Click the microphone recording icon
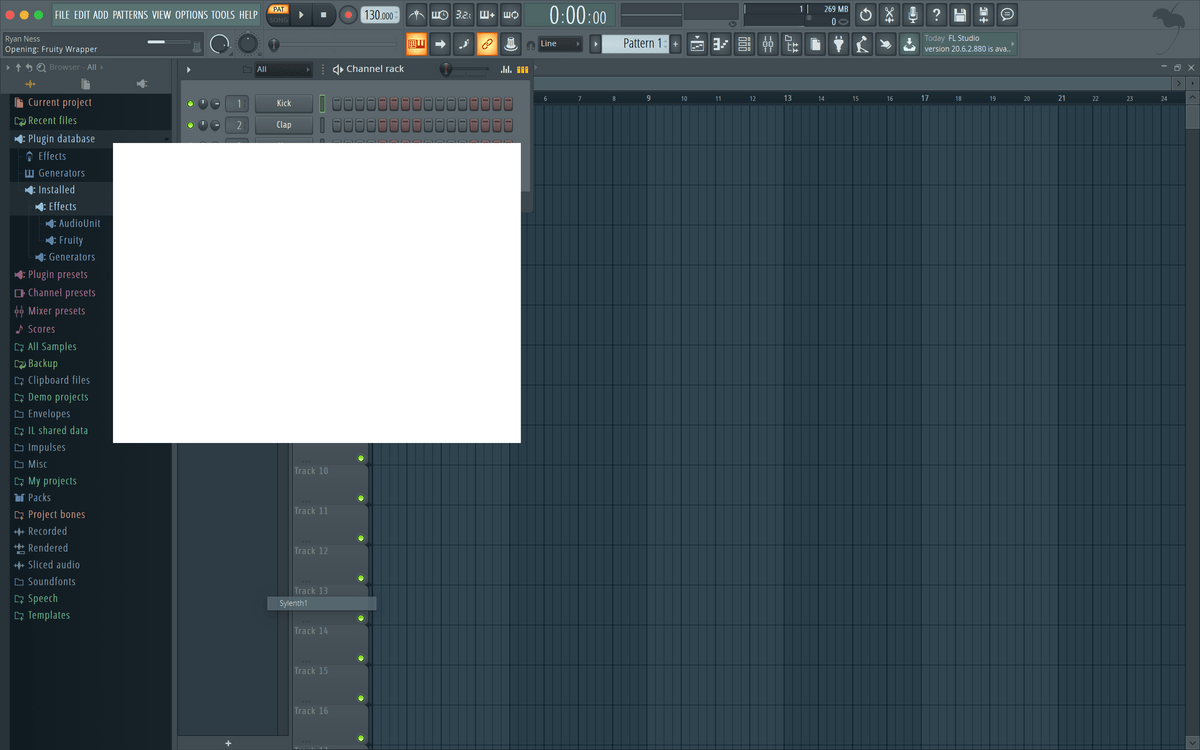The image size is (1200, 750). [x=912, y=15]
